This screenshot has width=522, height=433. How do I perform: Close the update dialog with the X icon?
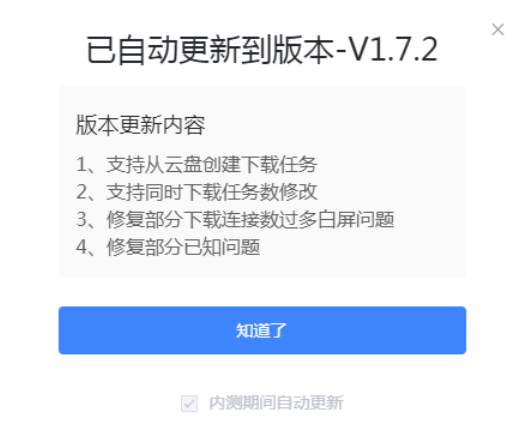(x=498, y=29)
